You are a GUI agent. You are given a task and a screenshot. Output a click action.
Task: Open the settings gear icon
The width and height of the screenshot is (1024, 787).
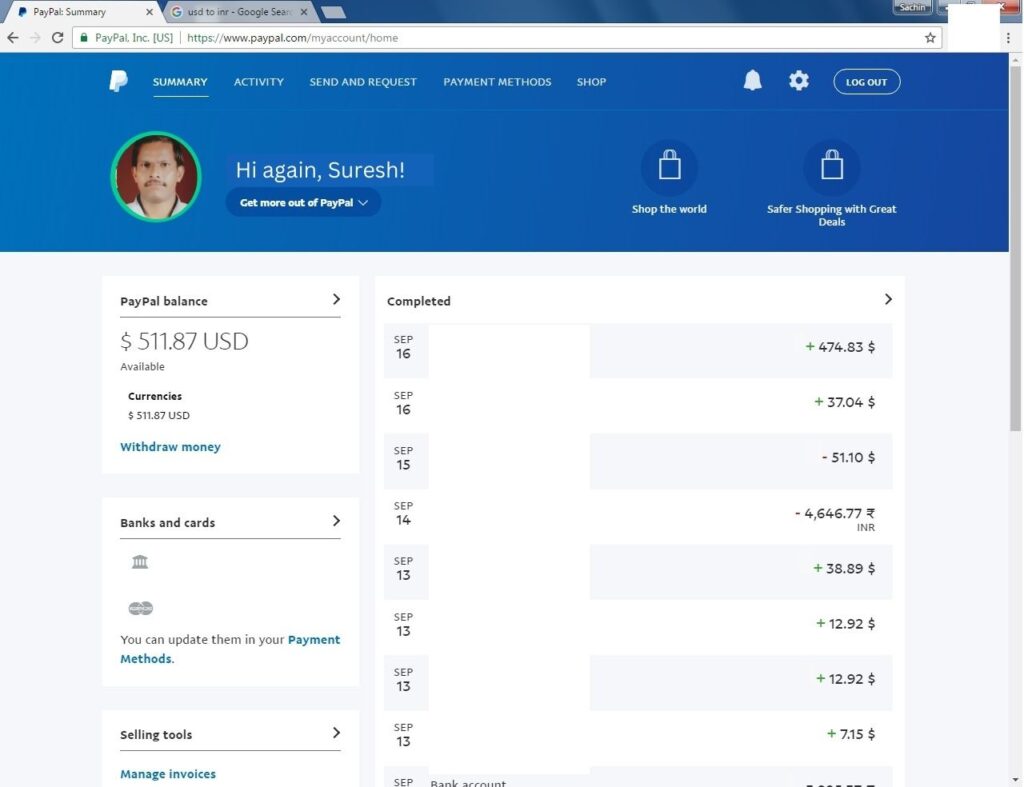click(x=799, y=81)
